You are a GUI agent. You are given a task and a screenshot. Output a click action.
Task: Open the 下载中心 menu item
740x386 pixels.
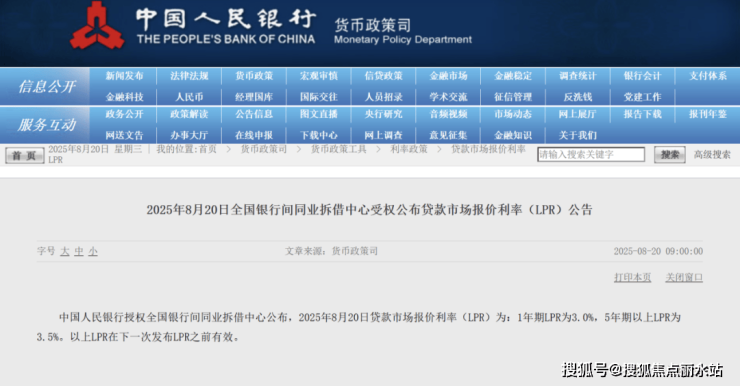pos(319,135)
